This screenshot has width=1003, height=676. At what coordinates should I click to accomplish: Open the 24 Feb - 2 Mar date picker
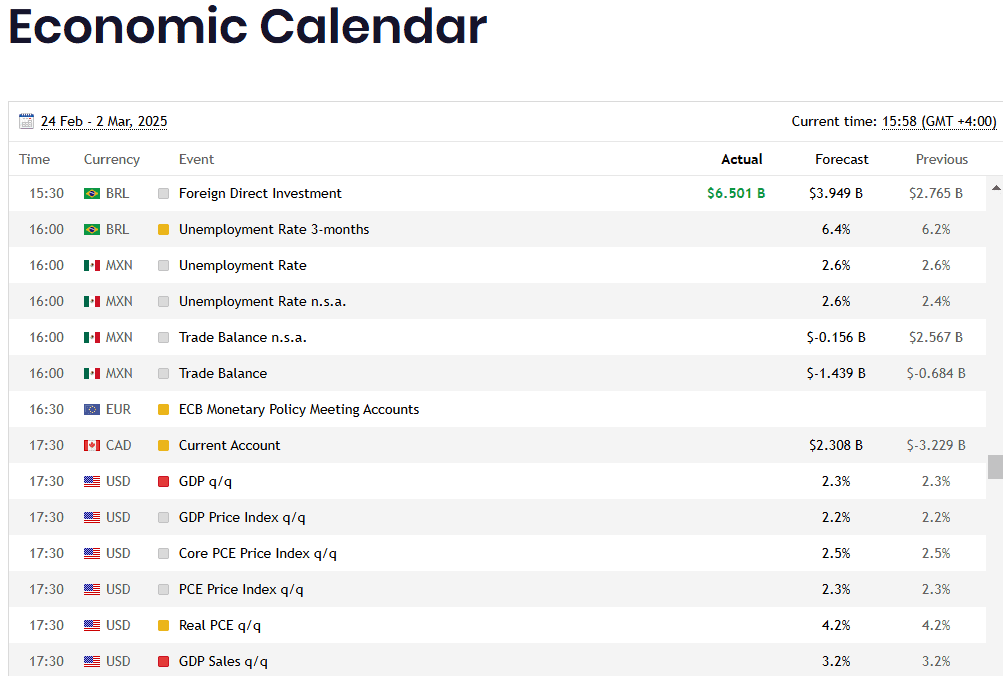(x=104, y=122)
